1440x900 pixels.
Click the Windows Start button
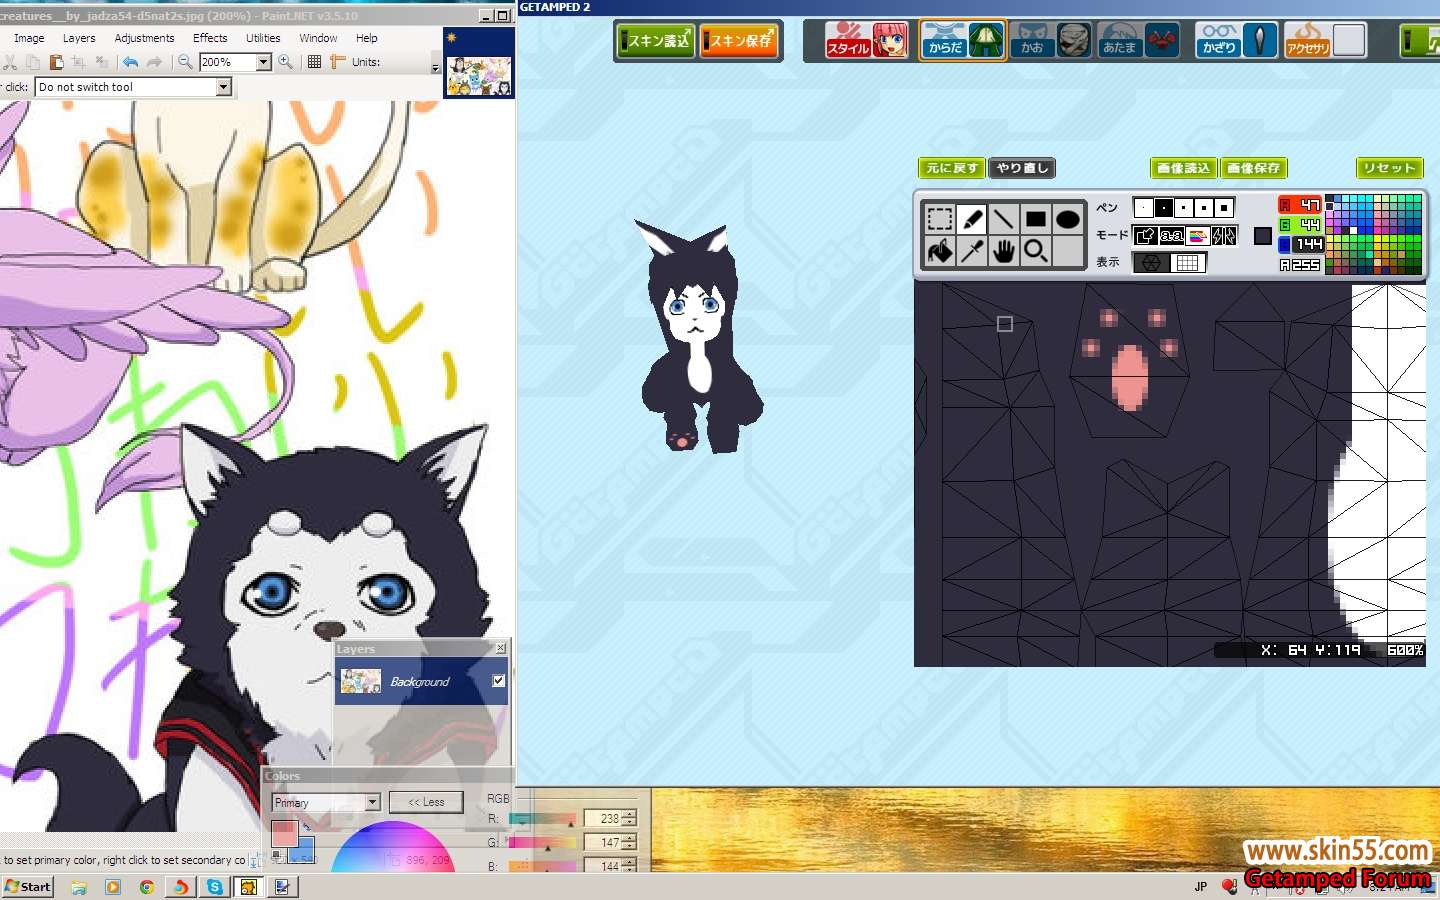coord(27,886)
